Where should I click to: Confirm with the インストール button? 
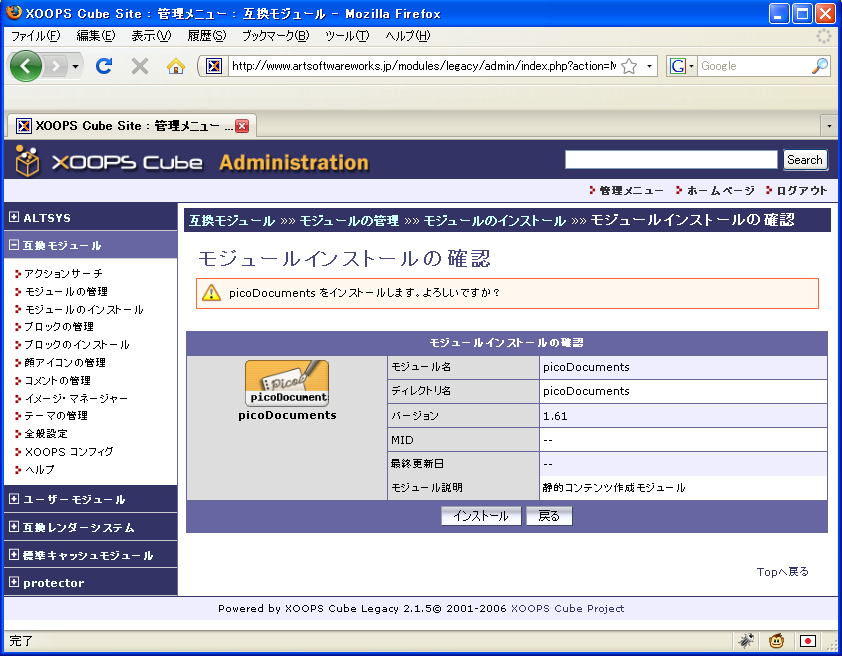(x=481, y=516)
